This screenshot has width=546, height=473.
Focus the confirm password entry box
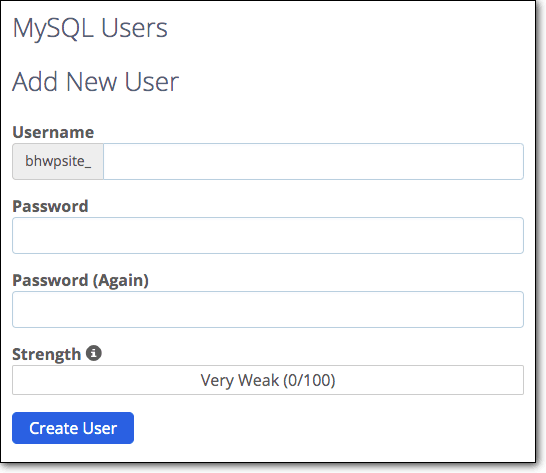tap(268, 309)
